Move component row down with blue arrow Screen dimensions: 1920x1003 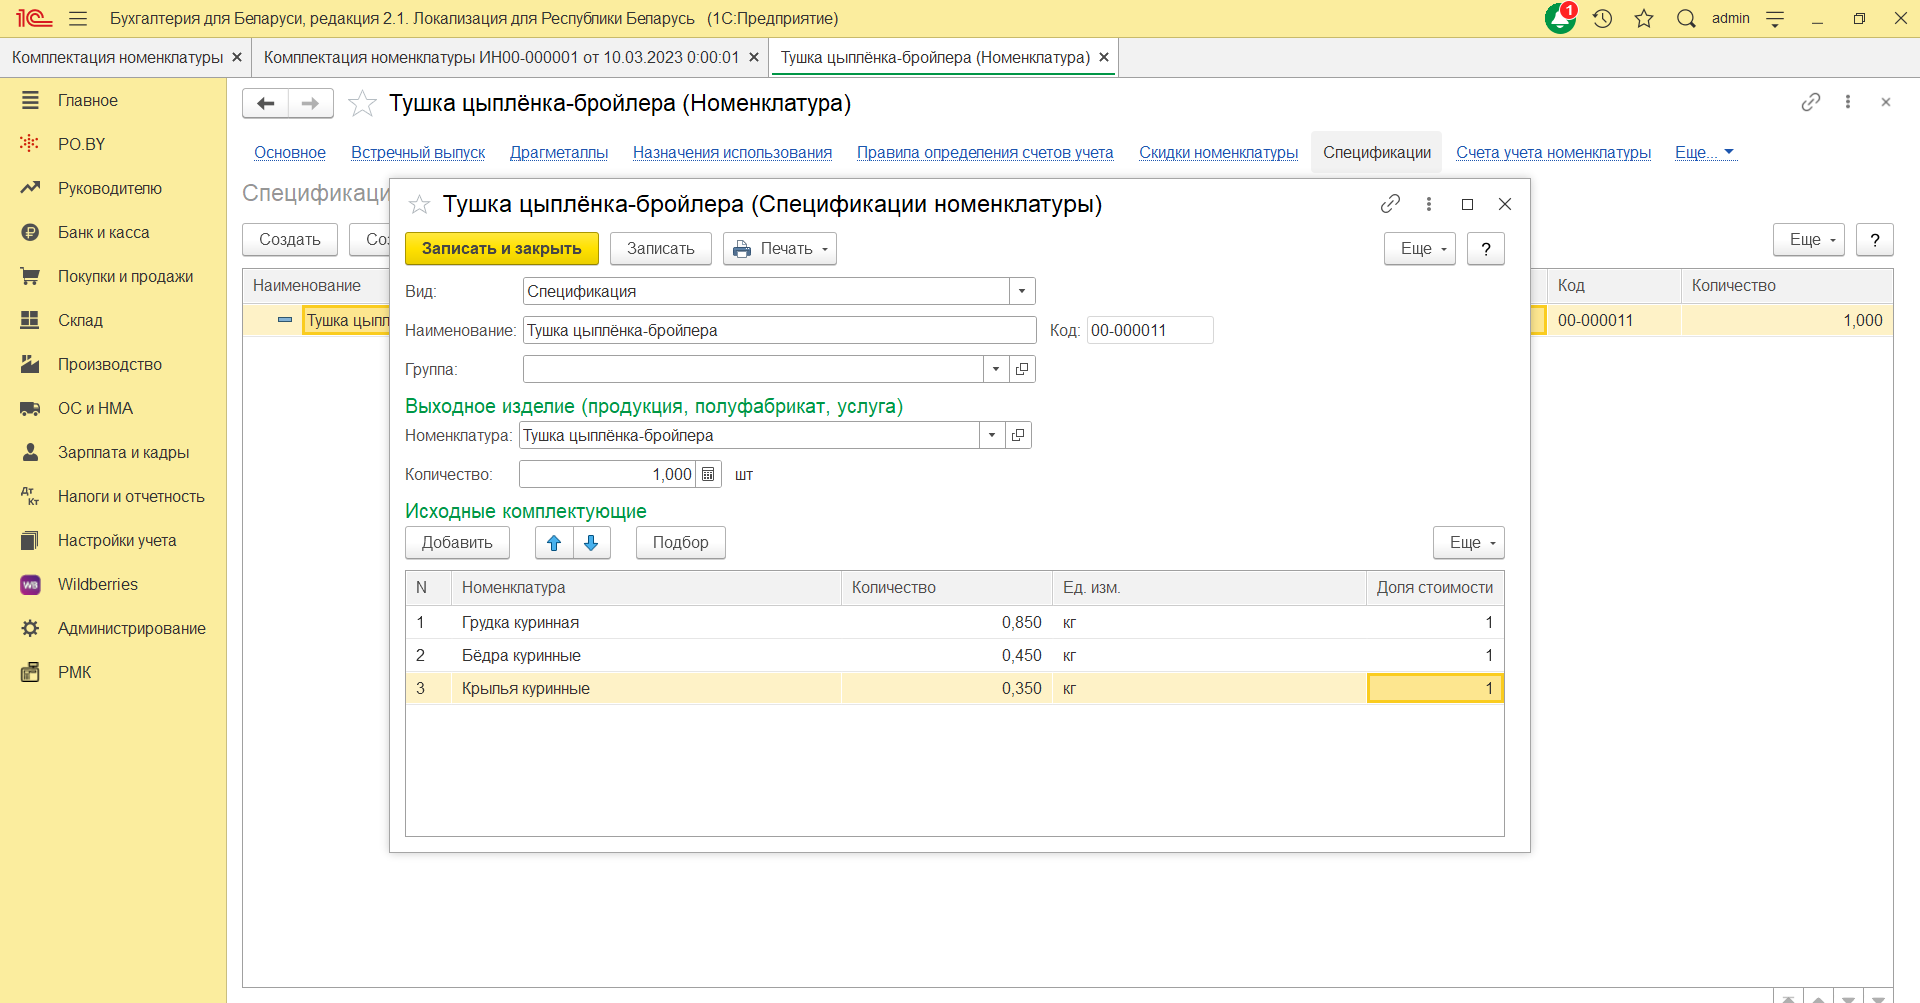(591, 543)
